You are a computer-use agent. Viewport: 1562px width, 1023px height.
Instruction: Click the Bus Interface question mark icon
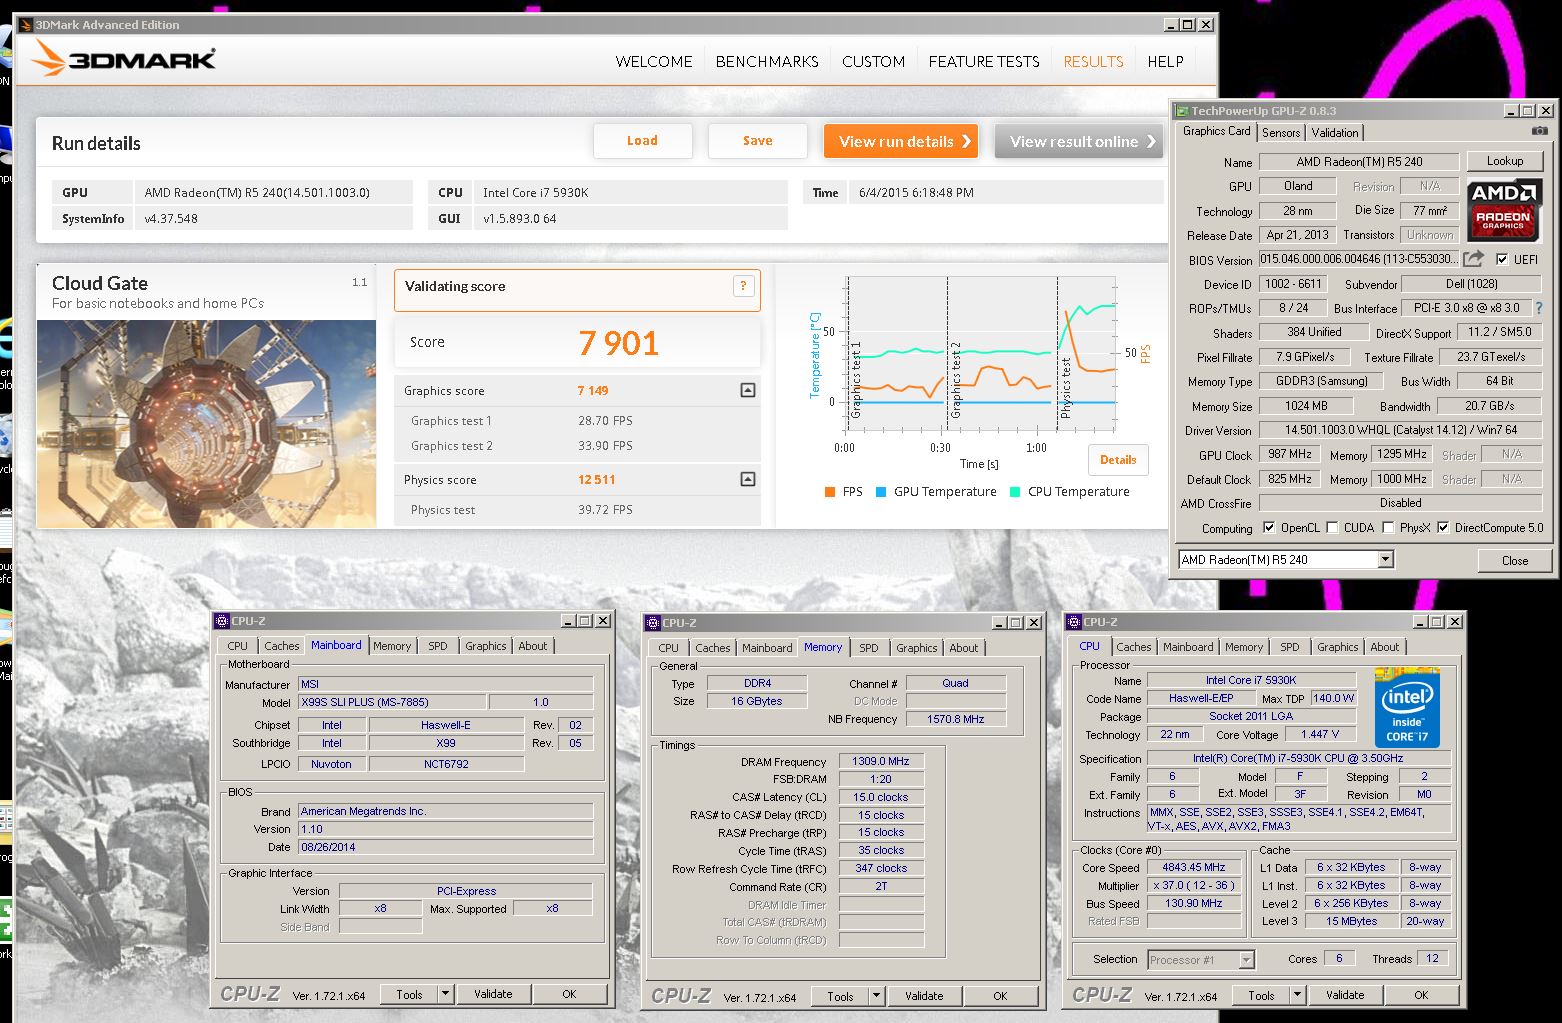click(x=1538, y=308)
